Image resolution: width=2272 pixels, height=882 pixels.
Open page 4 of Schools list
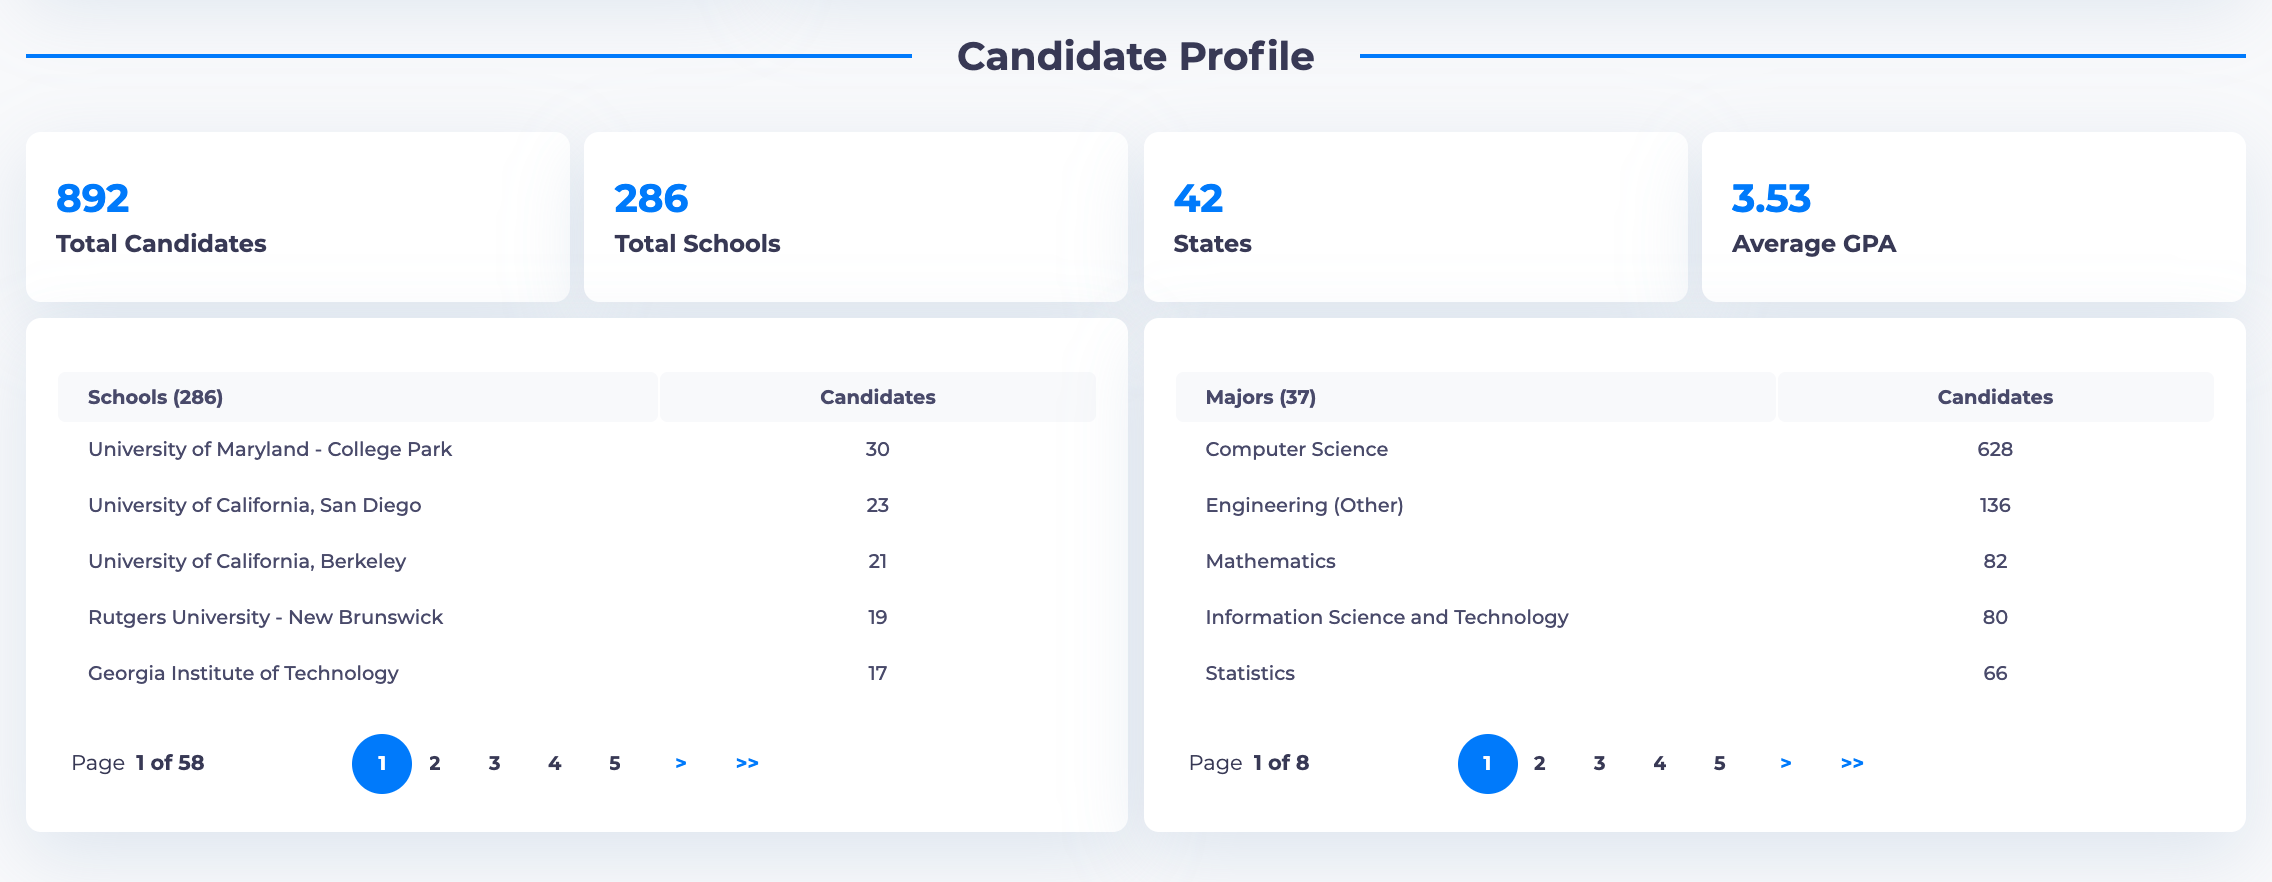point(554,763)
